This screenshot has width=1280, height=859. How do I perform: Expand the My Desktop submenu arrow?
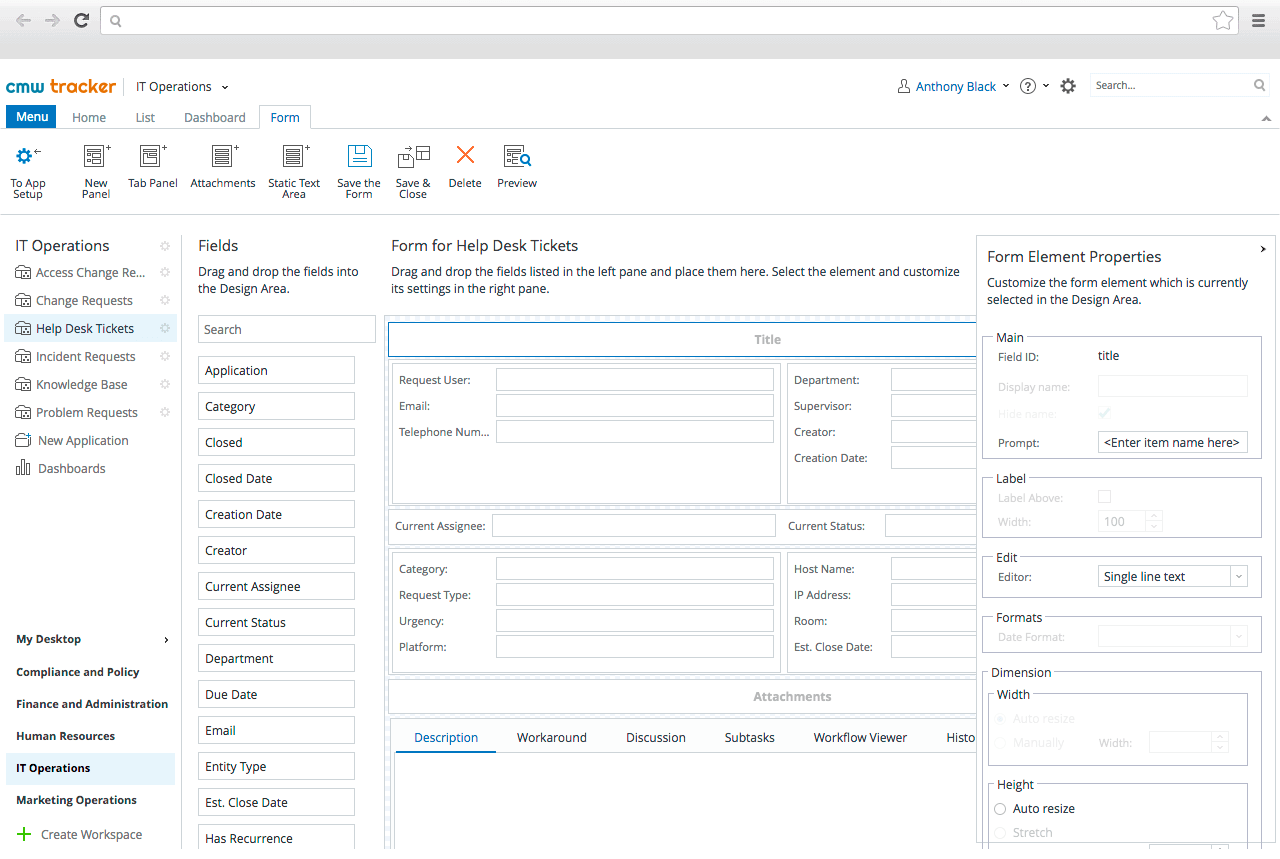pos(166,640)
